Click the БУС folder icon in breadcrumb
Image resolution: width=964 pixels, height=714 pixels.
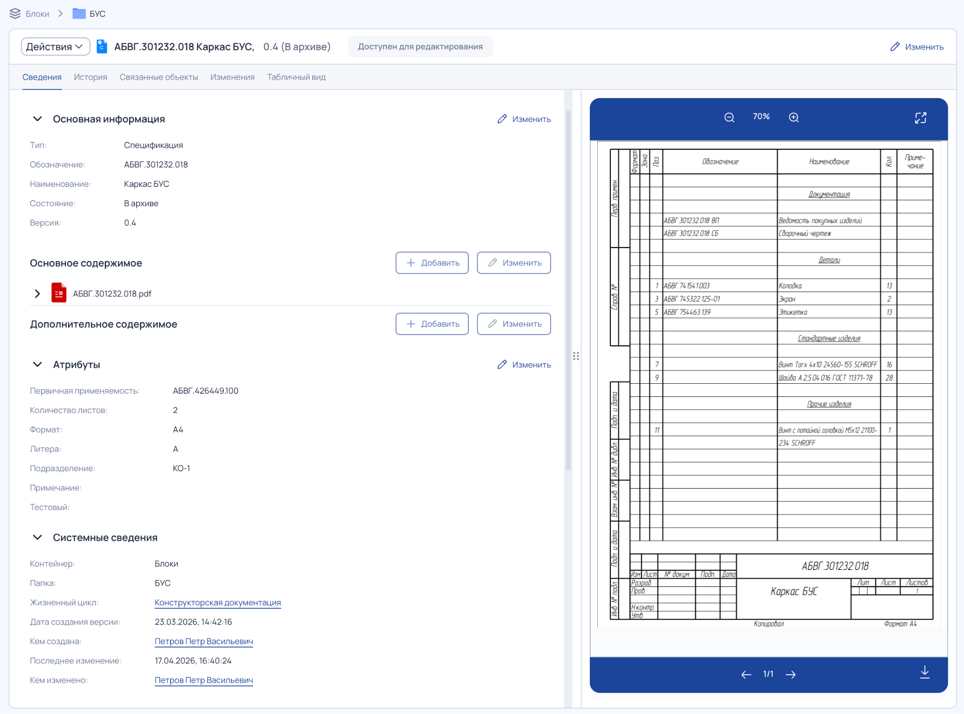pos(79,14)
